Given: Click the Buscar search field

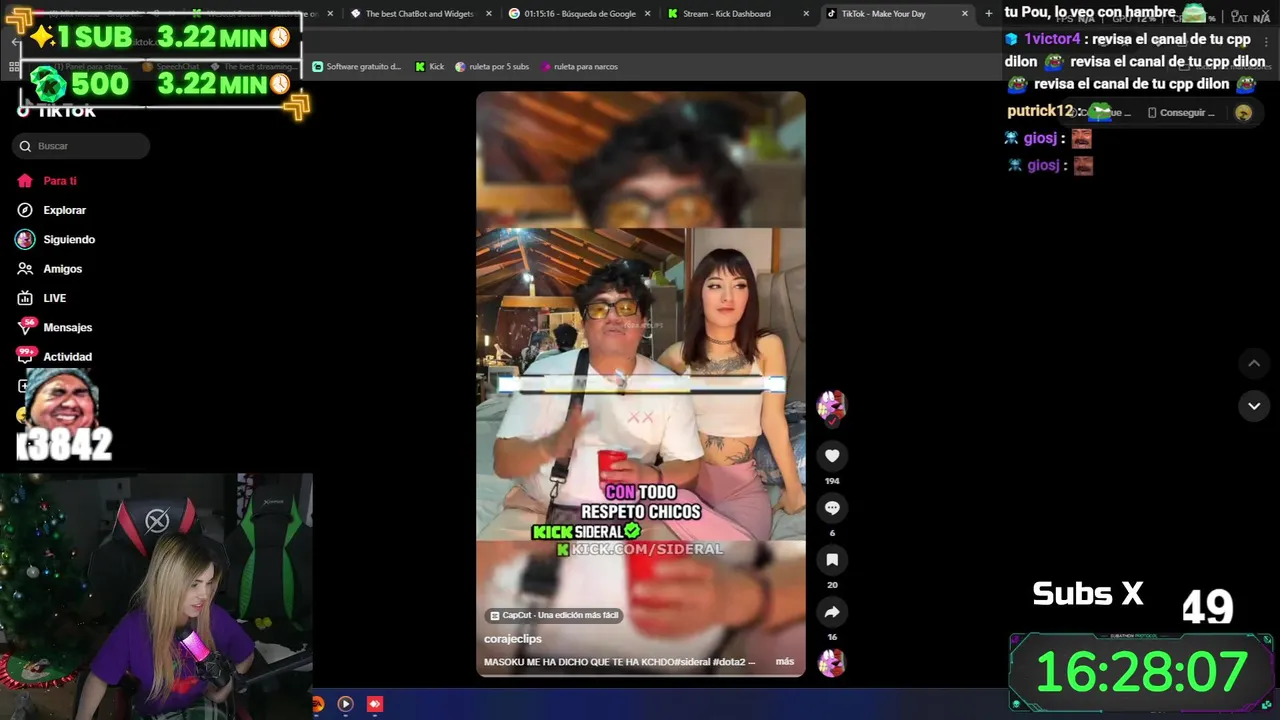Looking at the screenshot, I should click(x=81, y=146).
